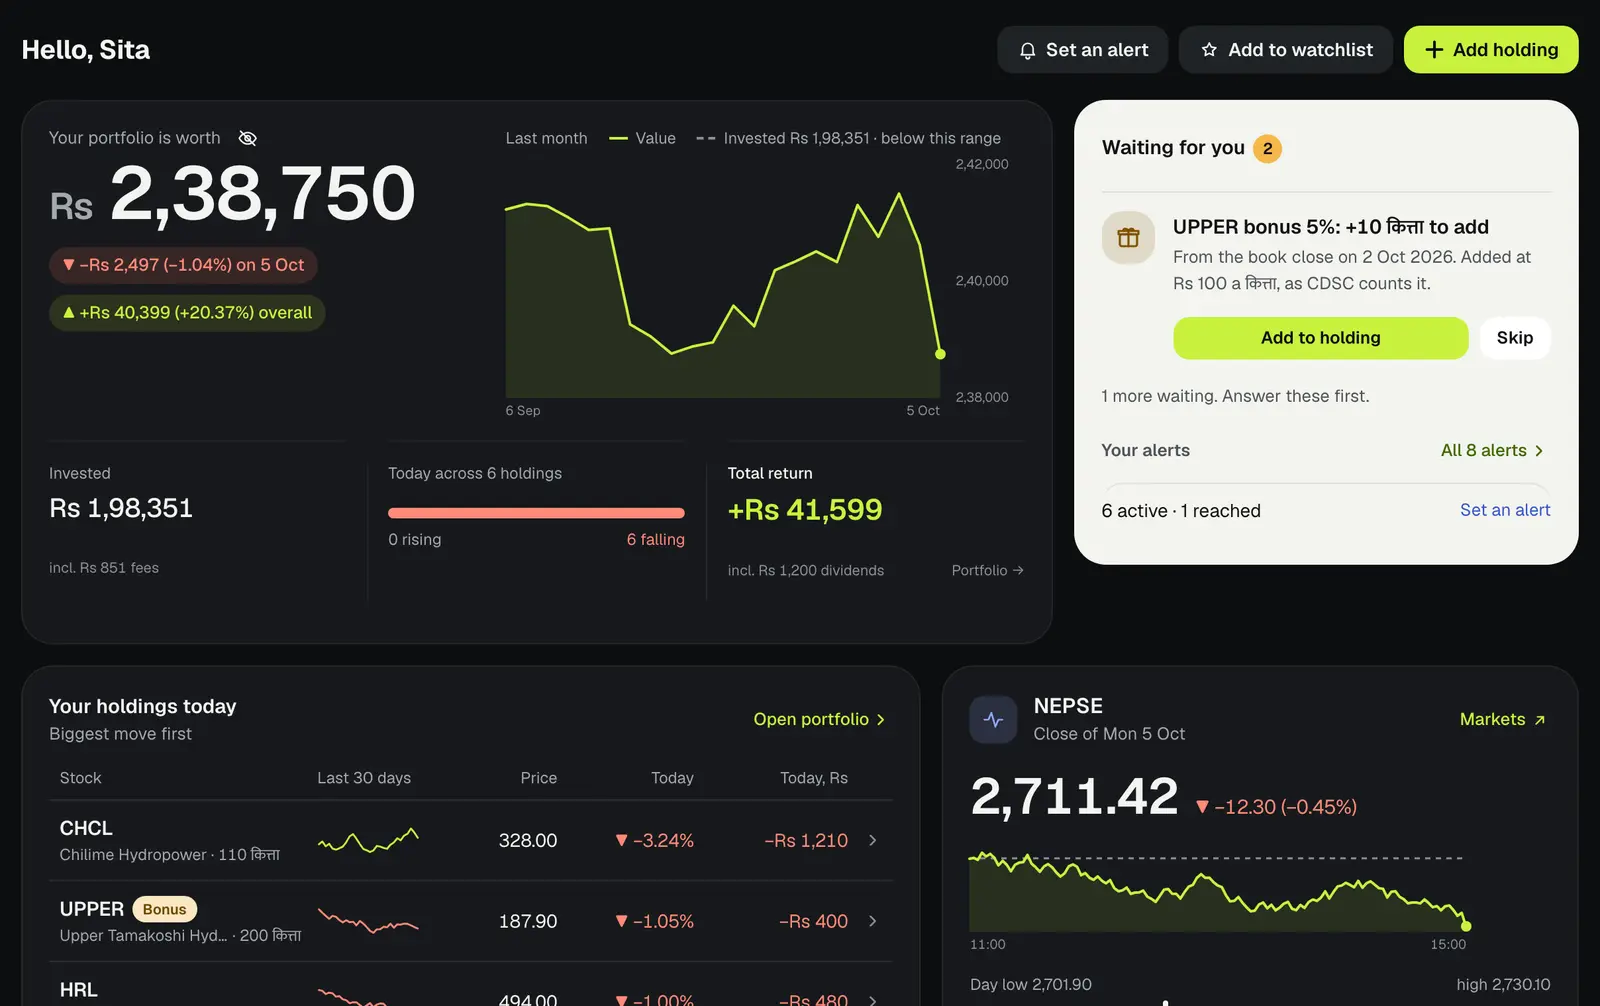Click the 6 active · 1 reached text
The width and height of the screenshot is (1600, 1006).
(x=1181, y=511)
